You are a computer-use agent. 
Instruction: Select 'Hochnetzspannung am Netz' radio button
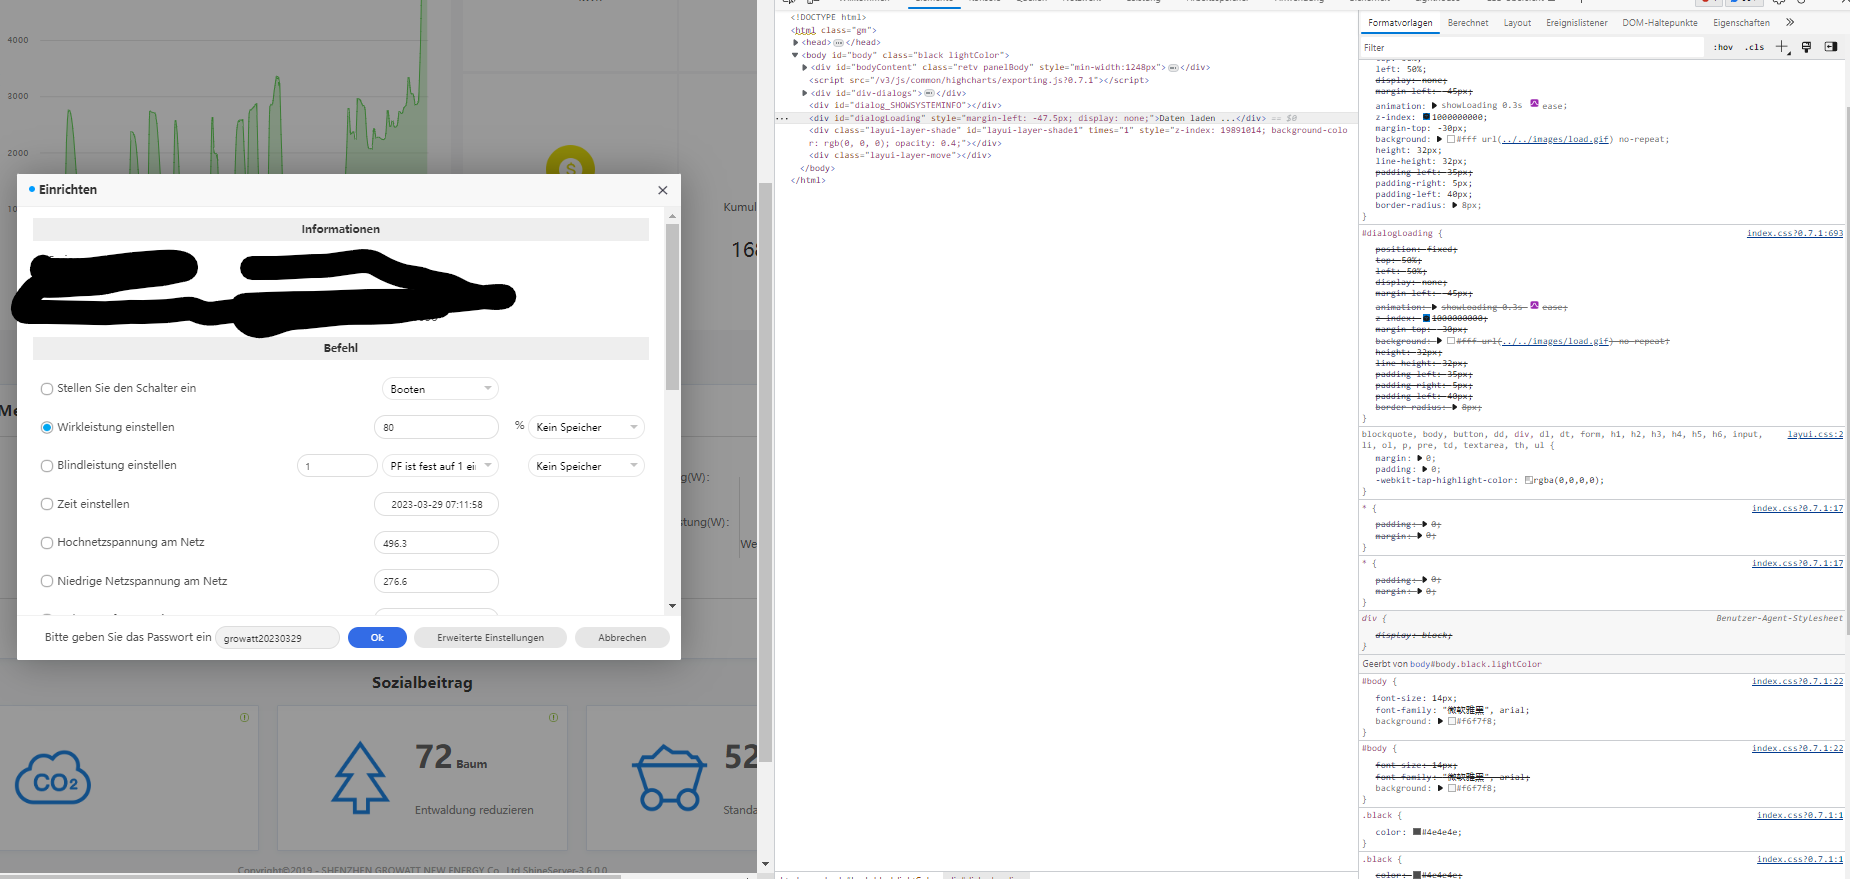[47, 543]
